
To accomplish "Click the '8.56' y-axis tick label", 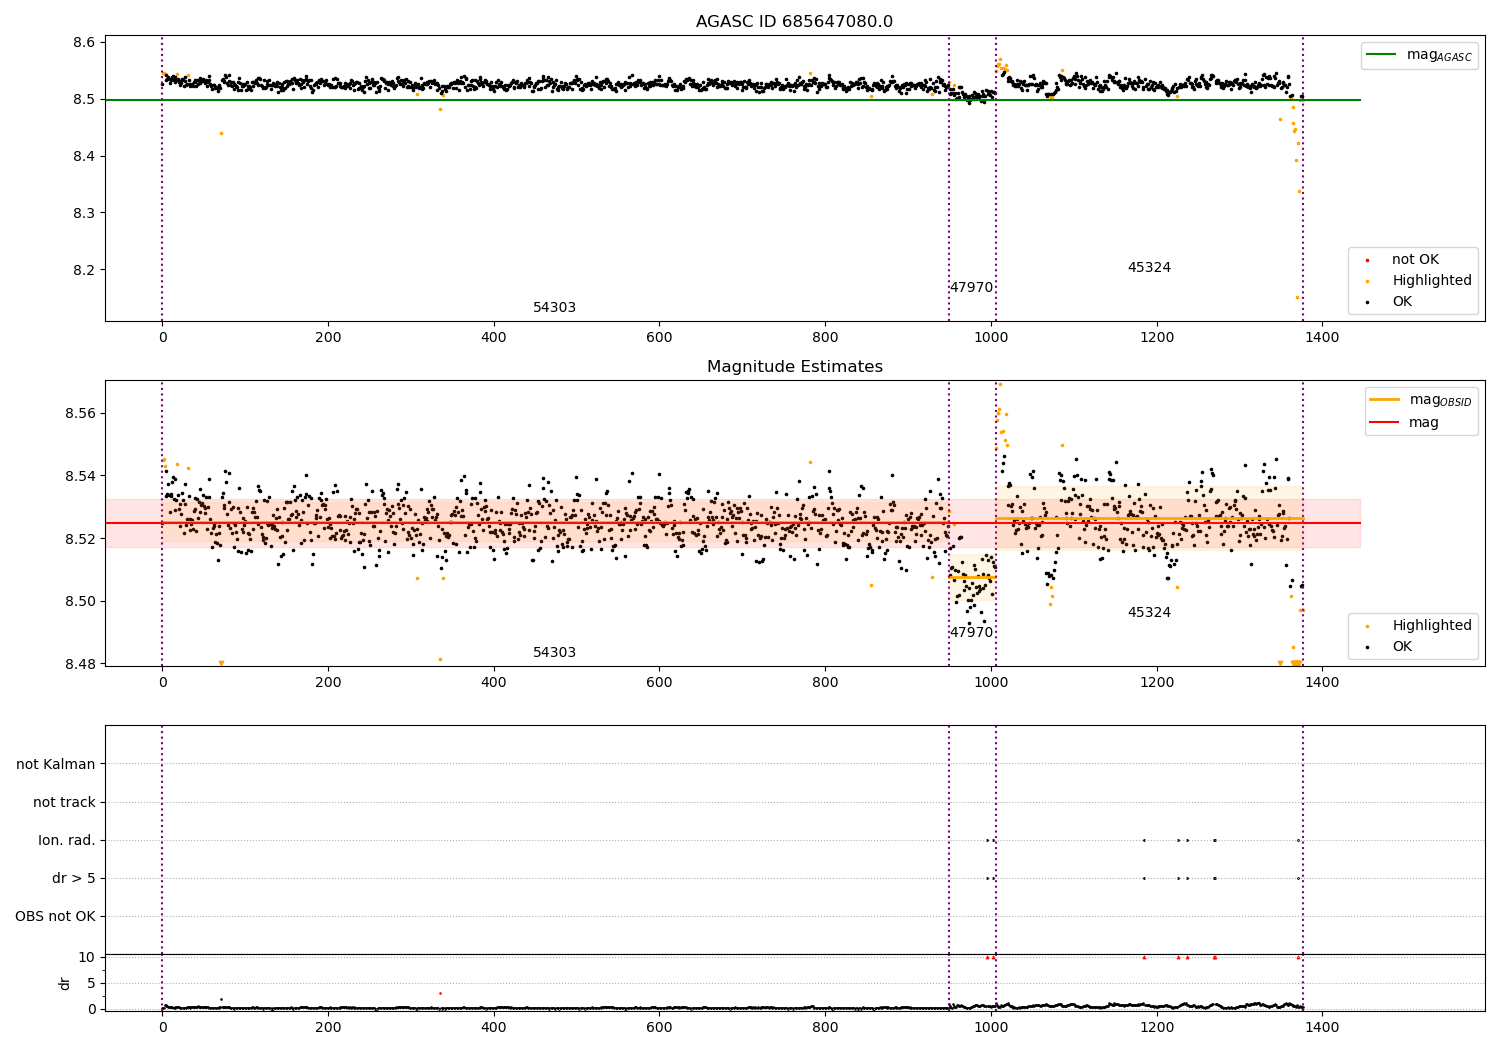I will [80, 414].
